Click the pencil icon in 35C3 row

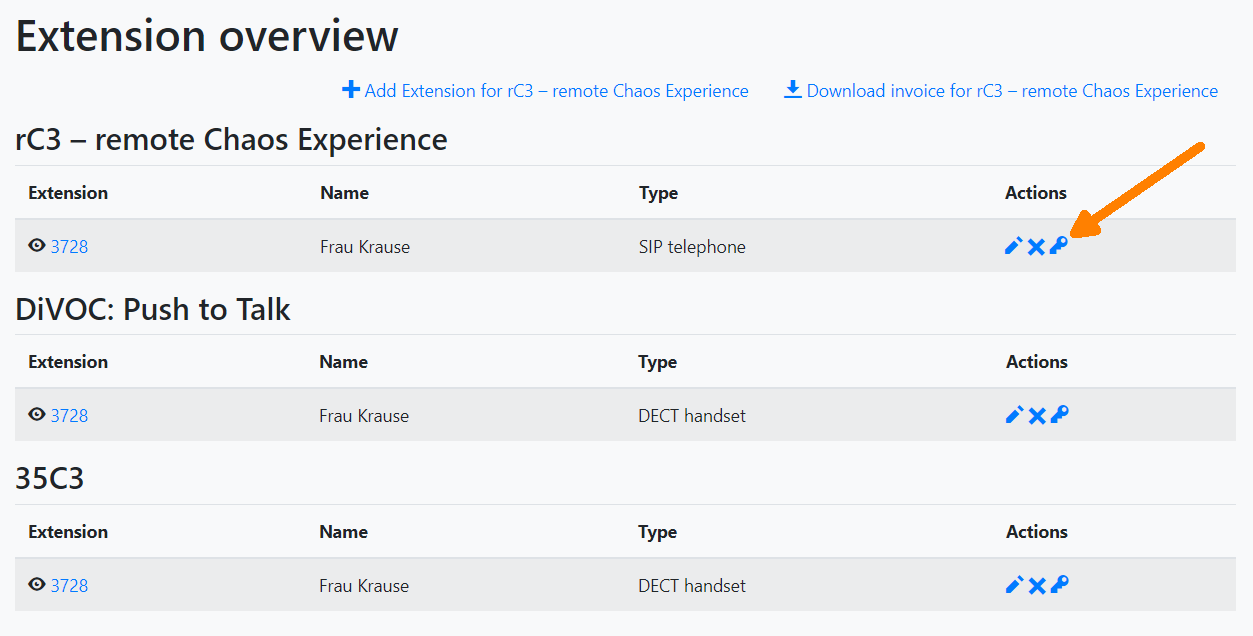[x=1014, y=585]
